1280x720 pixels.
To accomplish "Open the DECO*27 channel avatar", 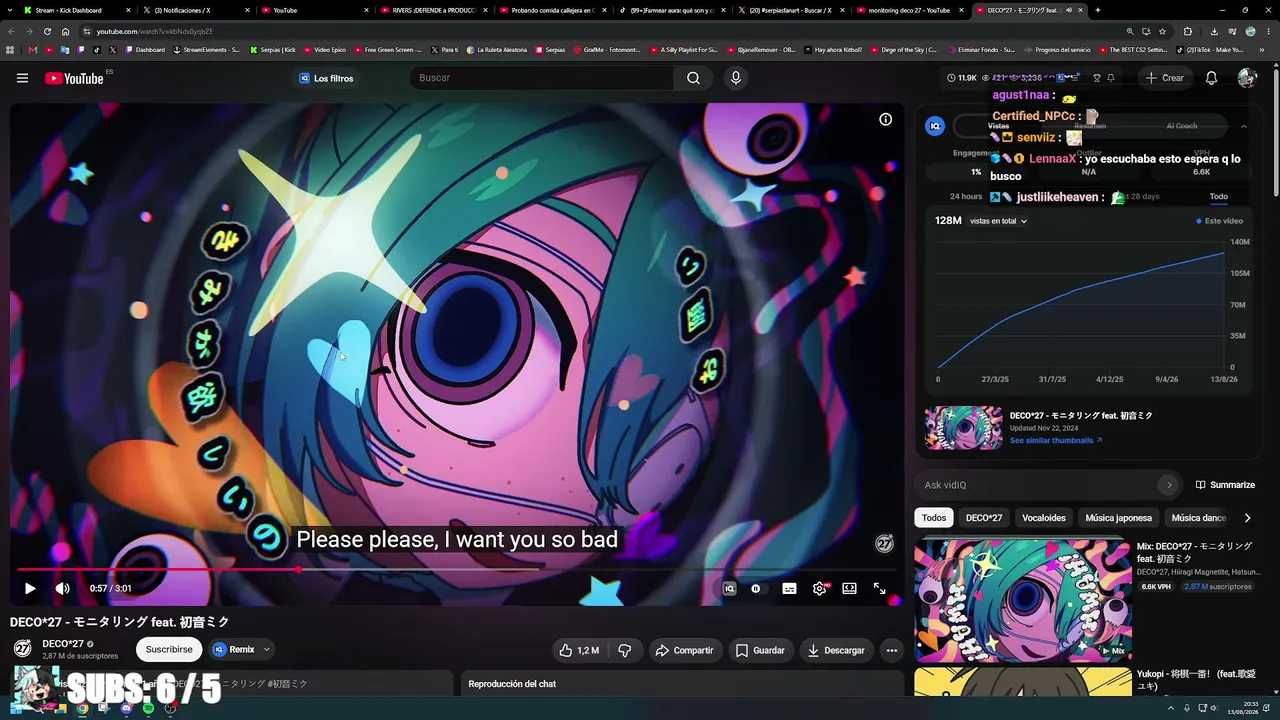I will (22, 649).
